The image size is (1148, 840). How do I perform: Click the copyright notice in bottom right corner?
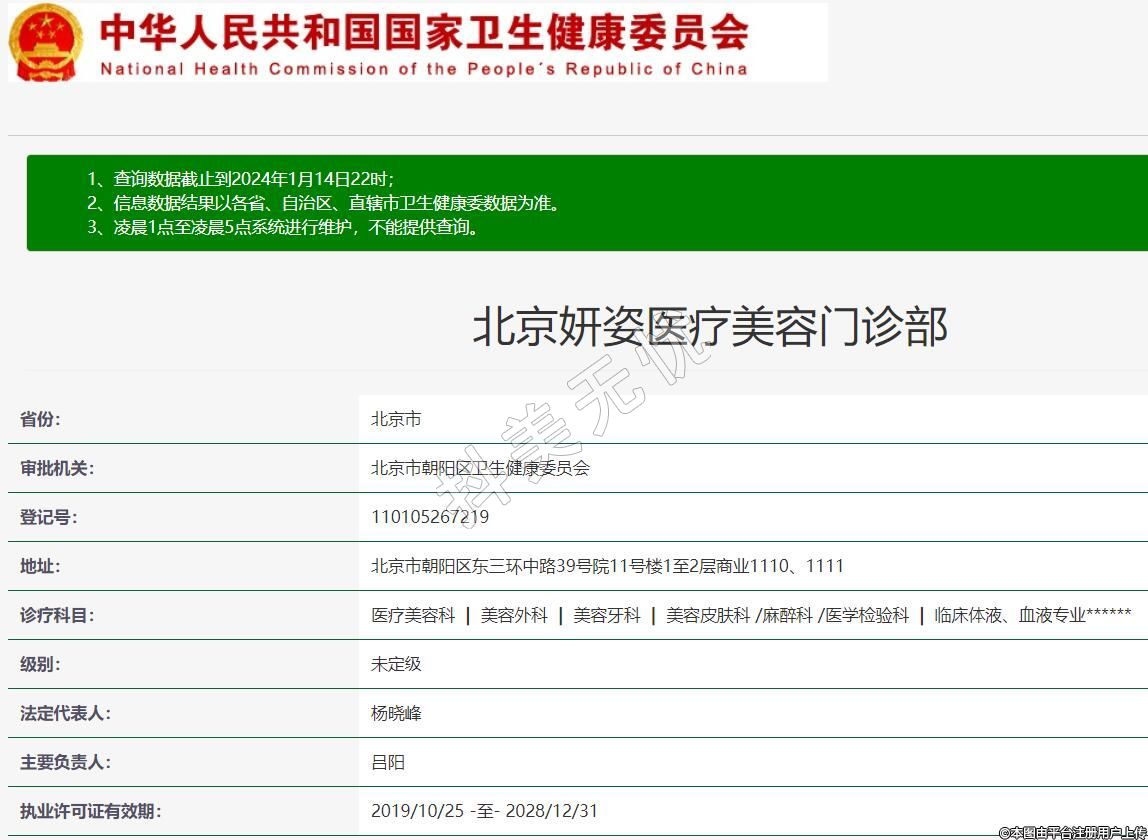(1072, 832)
